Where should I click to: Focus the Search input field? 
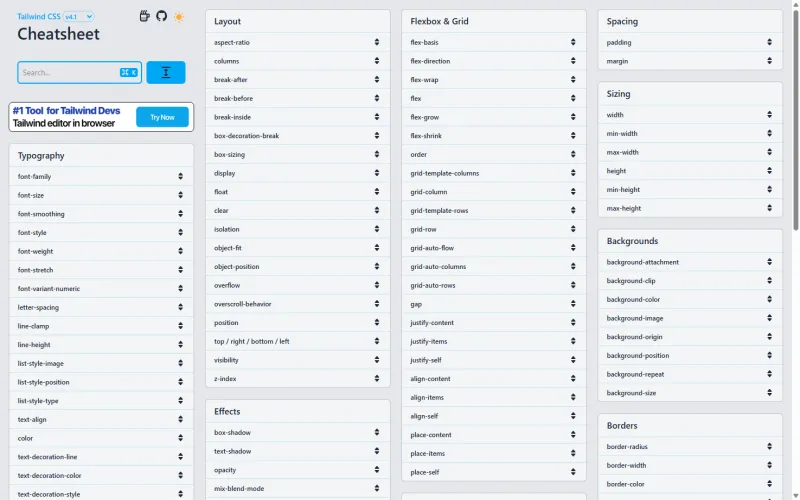click(x=80, y=72)
